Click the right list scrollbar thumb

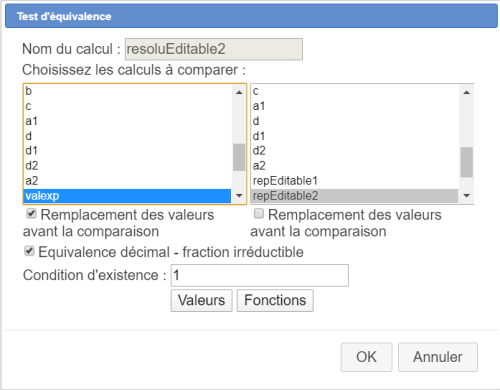(x=467, y=162)
